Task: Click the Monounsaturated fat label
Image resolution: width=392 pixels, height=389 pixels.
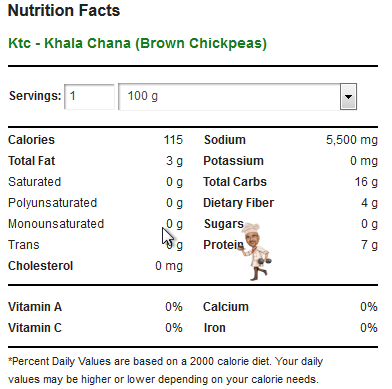Action: [56, 224]
